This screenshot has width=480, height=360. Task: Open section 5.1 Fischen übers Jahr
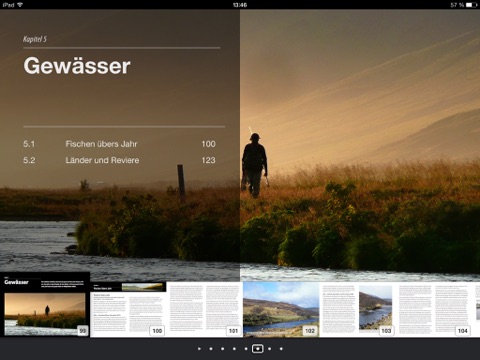click(x=119, y=144)
